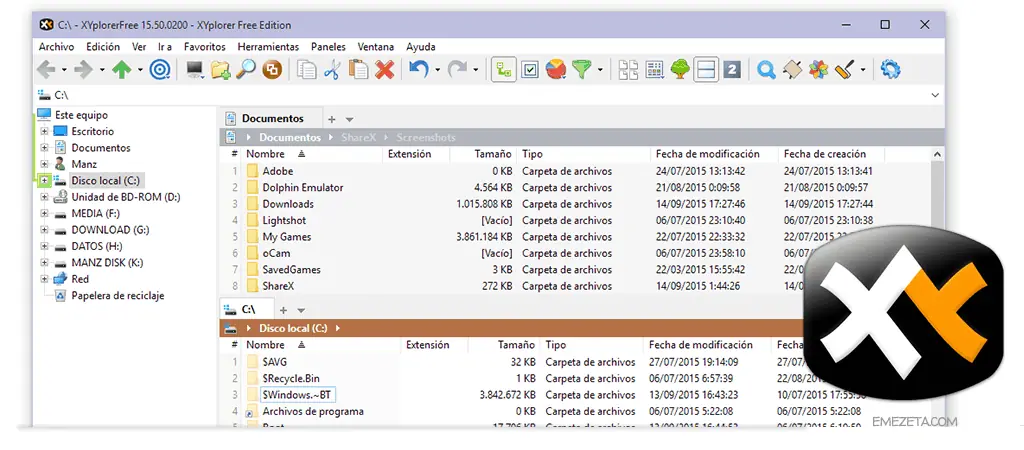This screenshot has width=1024, height=450.
Task: Click the red X Delete icon
Action: point(384,69)
